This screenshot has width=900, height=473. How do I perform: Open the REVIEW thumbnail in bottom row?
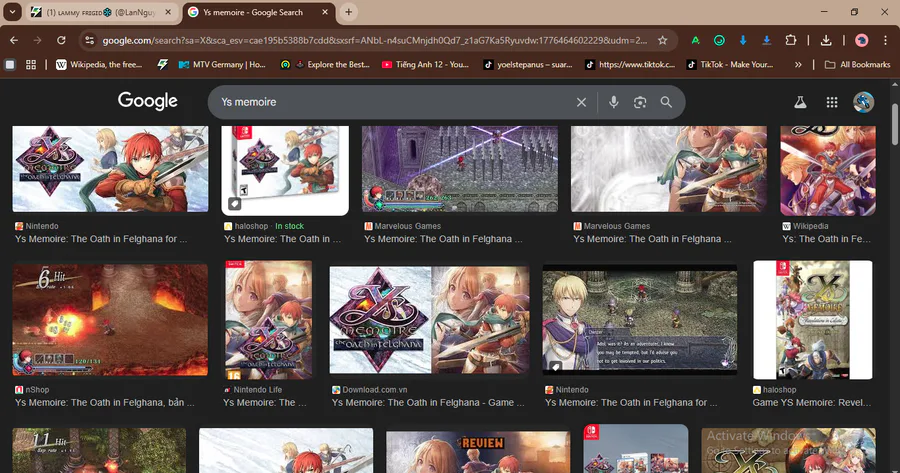(478, 452)
